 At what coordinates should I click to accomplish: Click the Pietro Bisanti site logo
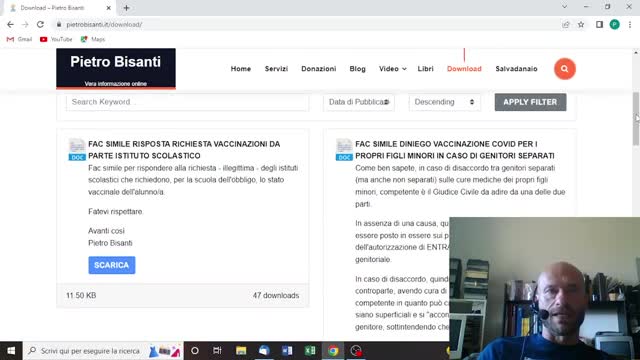point(116,69)
